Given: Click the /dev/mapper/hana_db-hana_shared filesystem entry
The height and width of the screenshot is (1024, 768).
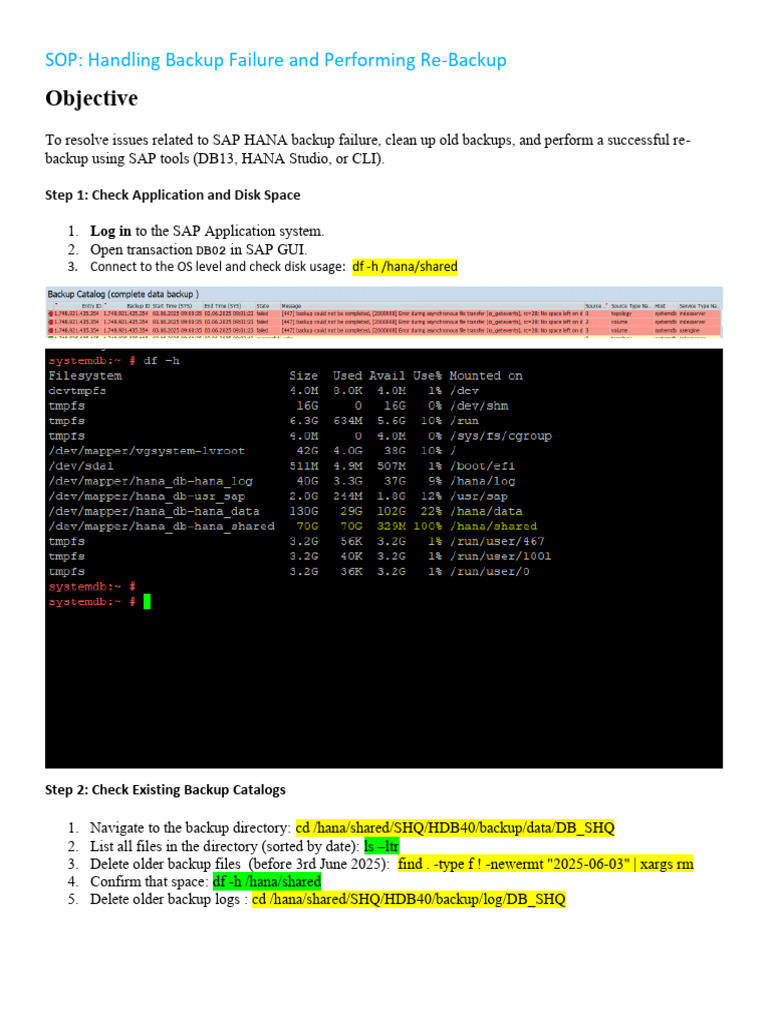Looking at the screenshot, I should pos(161,526).
